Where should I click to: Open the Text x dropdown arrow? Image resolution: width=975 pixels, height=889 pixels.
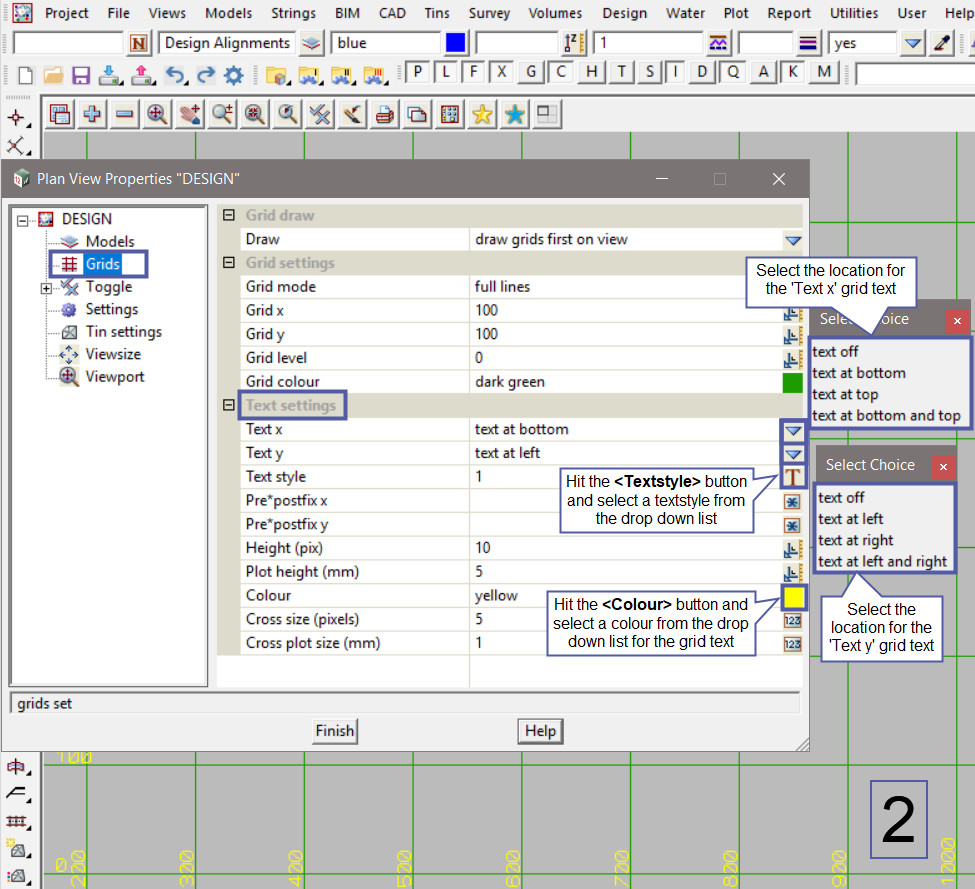793,430
